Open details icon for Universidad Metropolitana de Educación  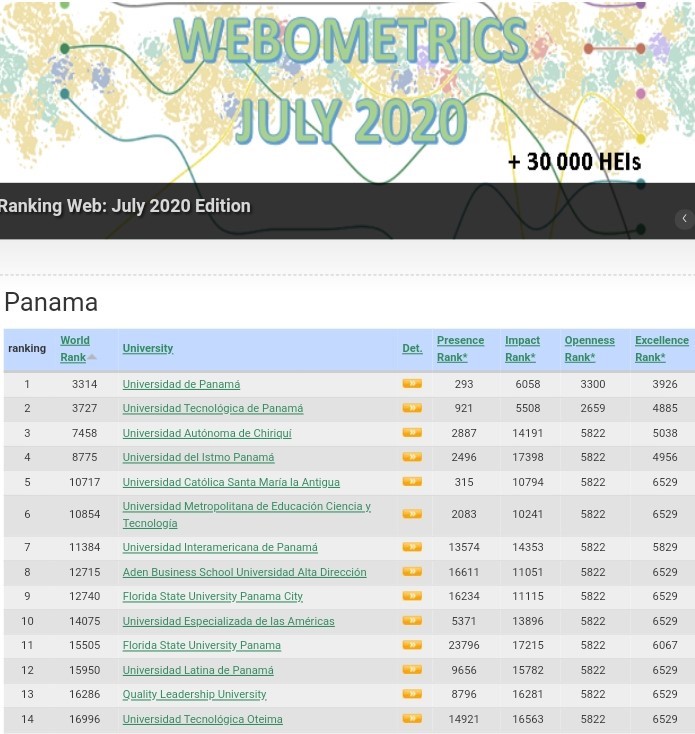[x=412, y=514]
